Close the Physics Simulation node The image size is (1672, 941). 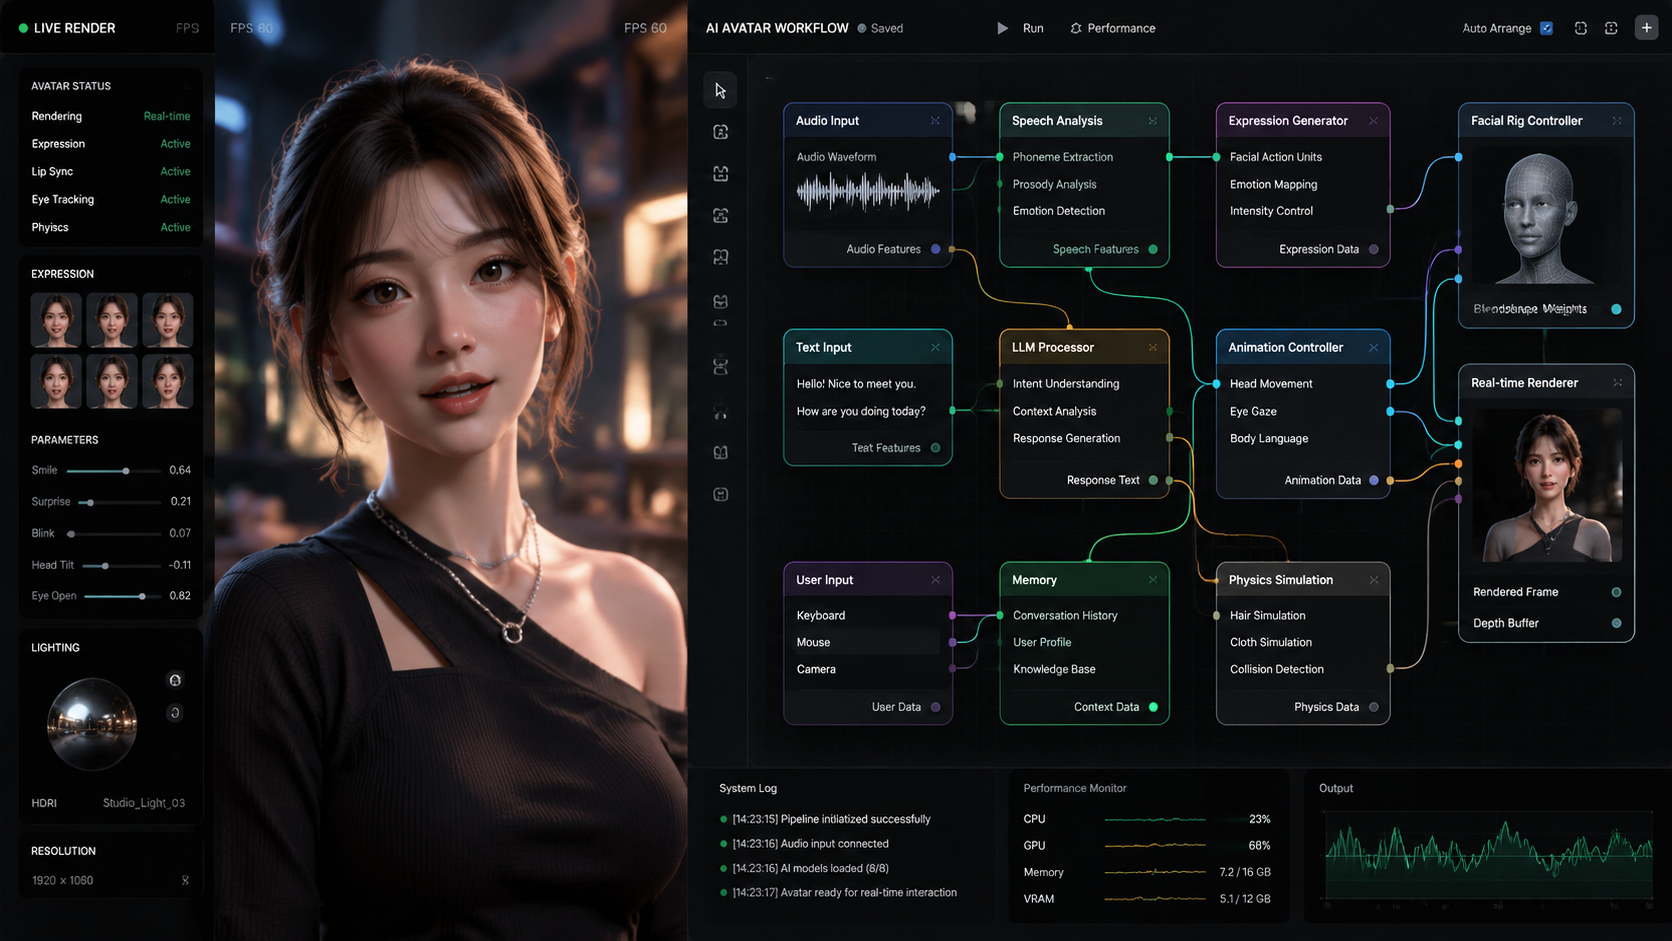coord(1373,580)
